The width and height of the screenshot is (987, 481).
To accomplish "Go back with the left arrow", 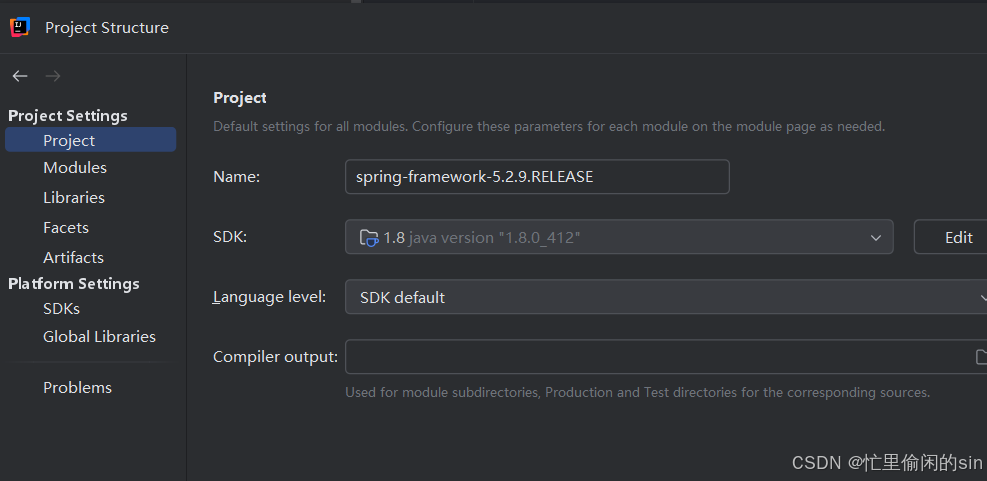I will pyautogui.click(x=20, y=76).
